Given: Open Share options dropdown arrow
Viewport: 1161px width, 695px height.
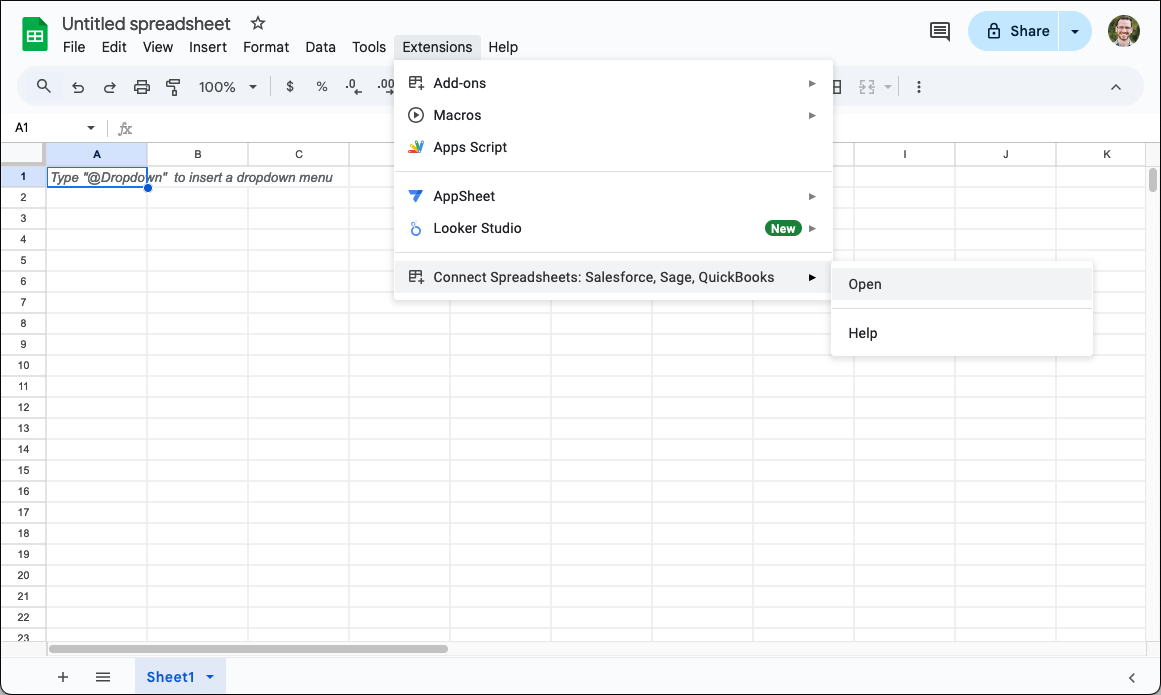Looking at the screenshot, I should pos(1075,31).
